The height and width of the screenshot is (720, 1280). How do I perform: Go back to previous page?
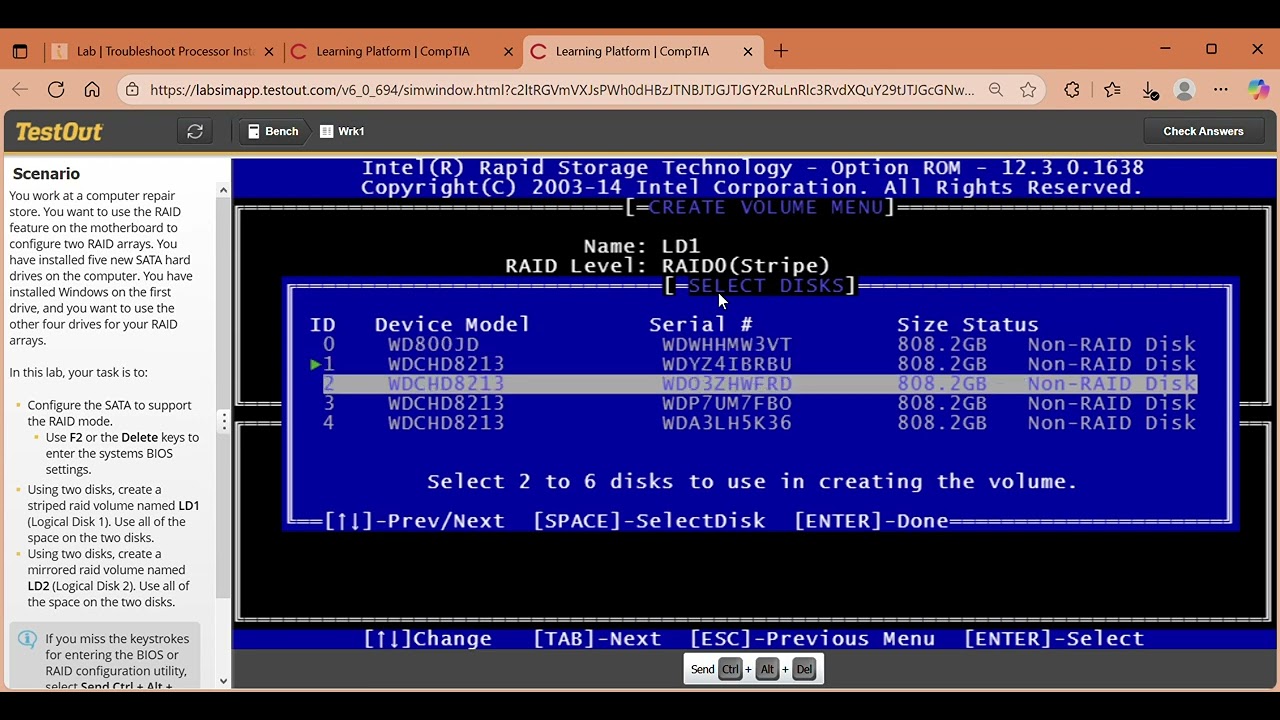pyautogui.click(x=20, y=90)
